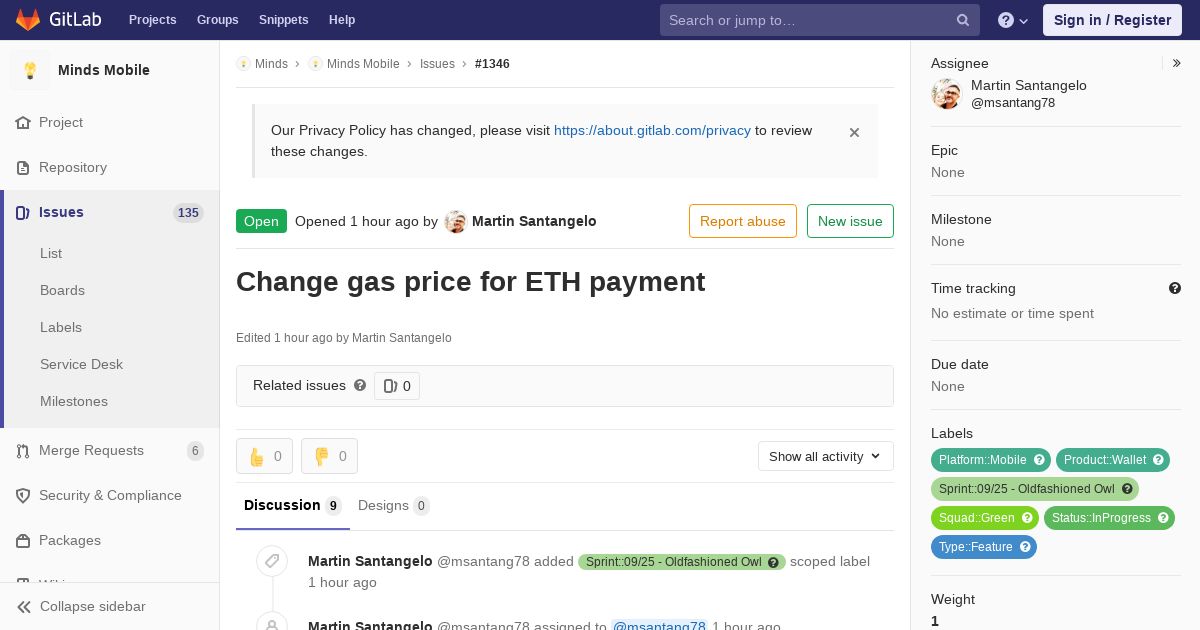Switch to the Designs tab

click(394, 506)
